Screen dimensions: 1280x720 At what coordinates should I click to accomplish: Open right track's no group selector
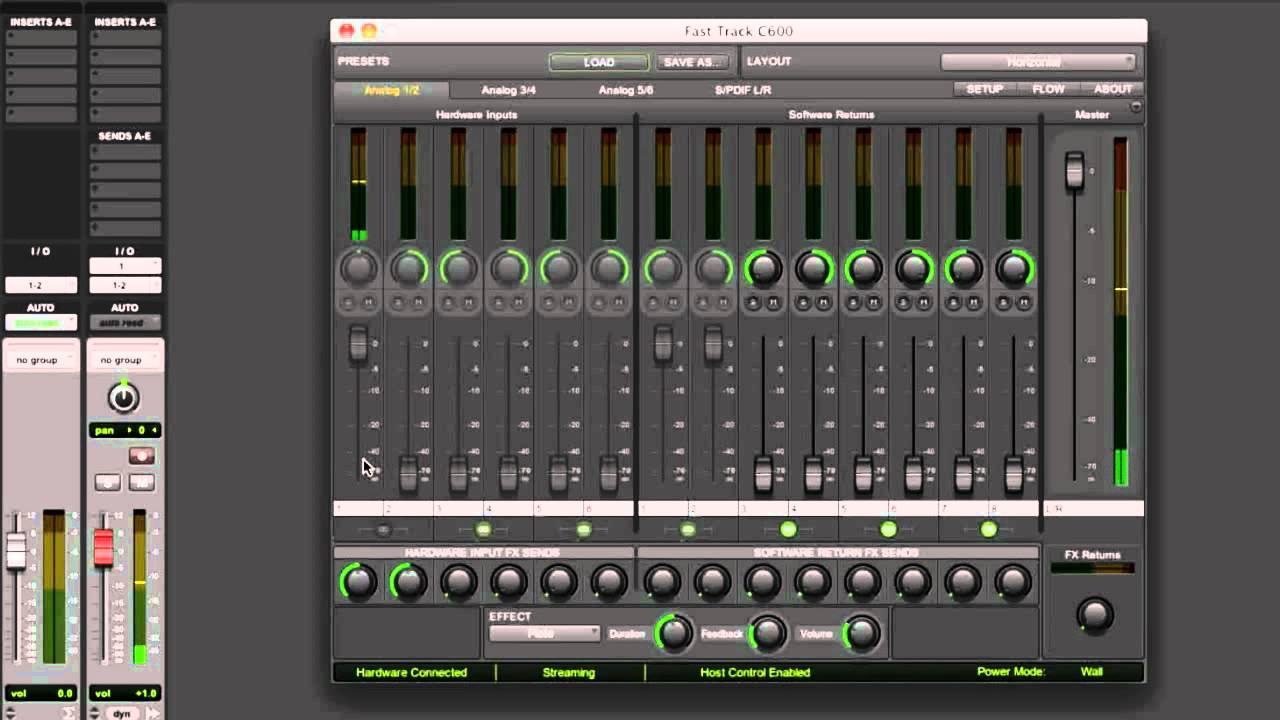(x=125, y=360)
